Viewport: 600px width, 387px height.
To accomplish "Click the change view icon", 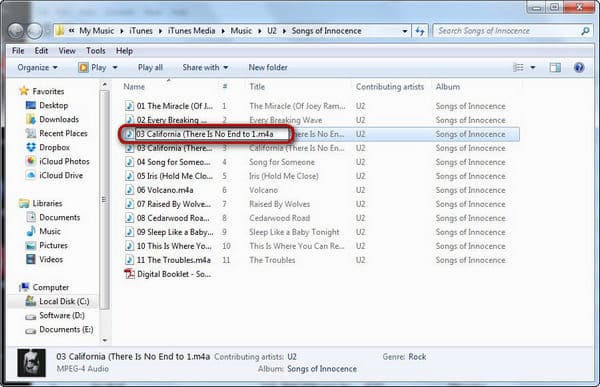I will tap(518, 68).
